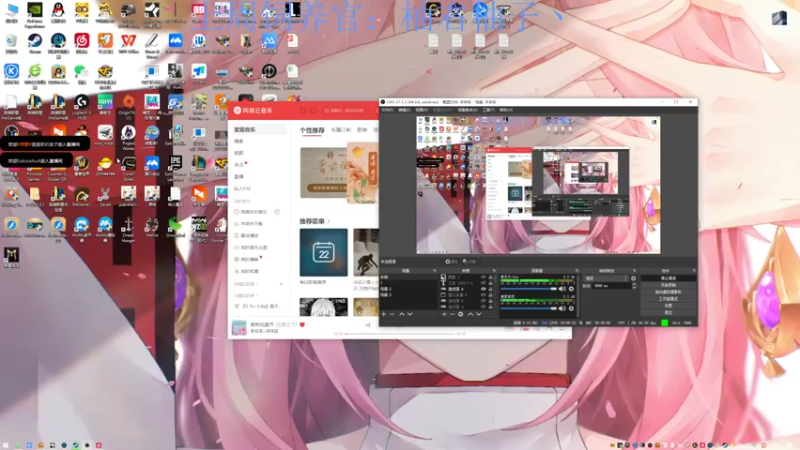The image size is (800, 450).
Task: Click the heart icon beside the playing song
Action: [302, 324]
